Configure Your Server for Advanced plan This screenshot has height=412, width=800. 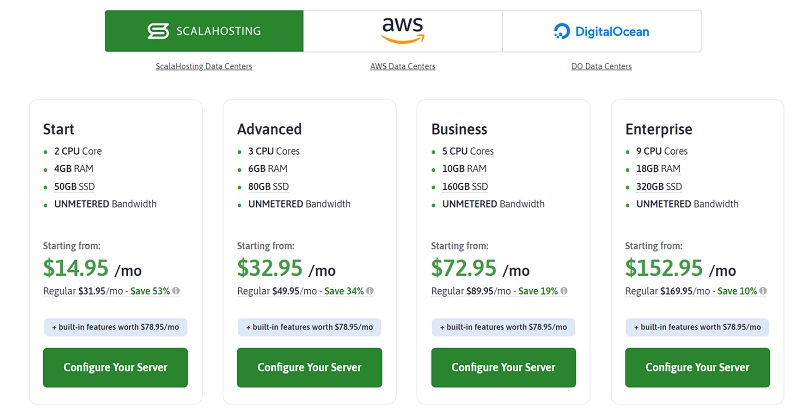coord(309,368)
